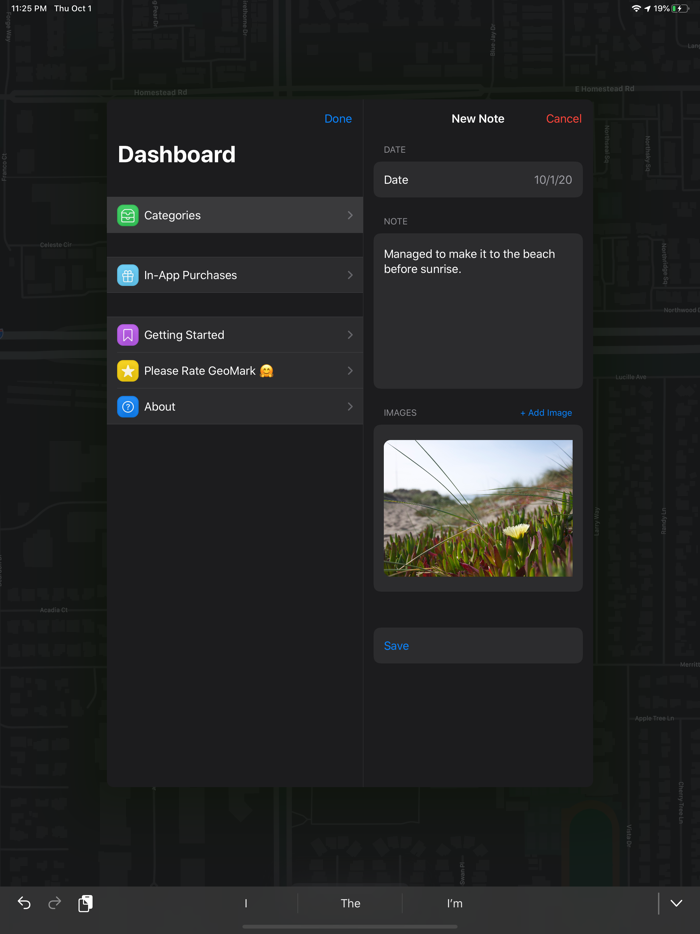Expand the About row chevron

coord(350,407)
